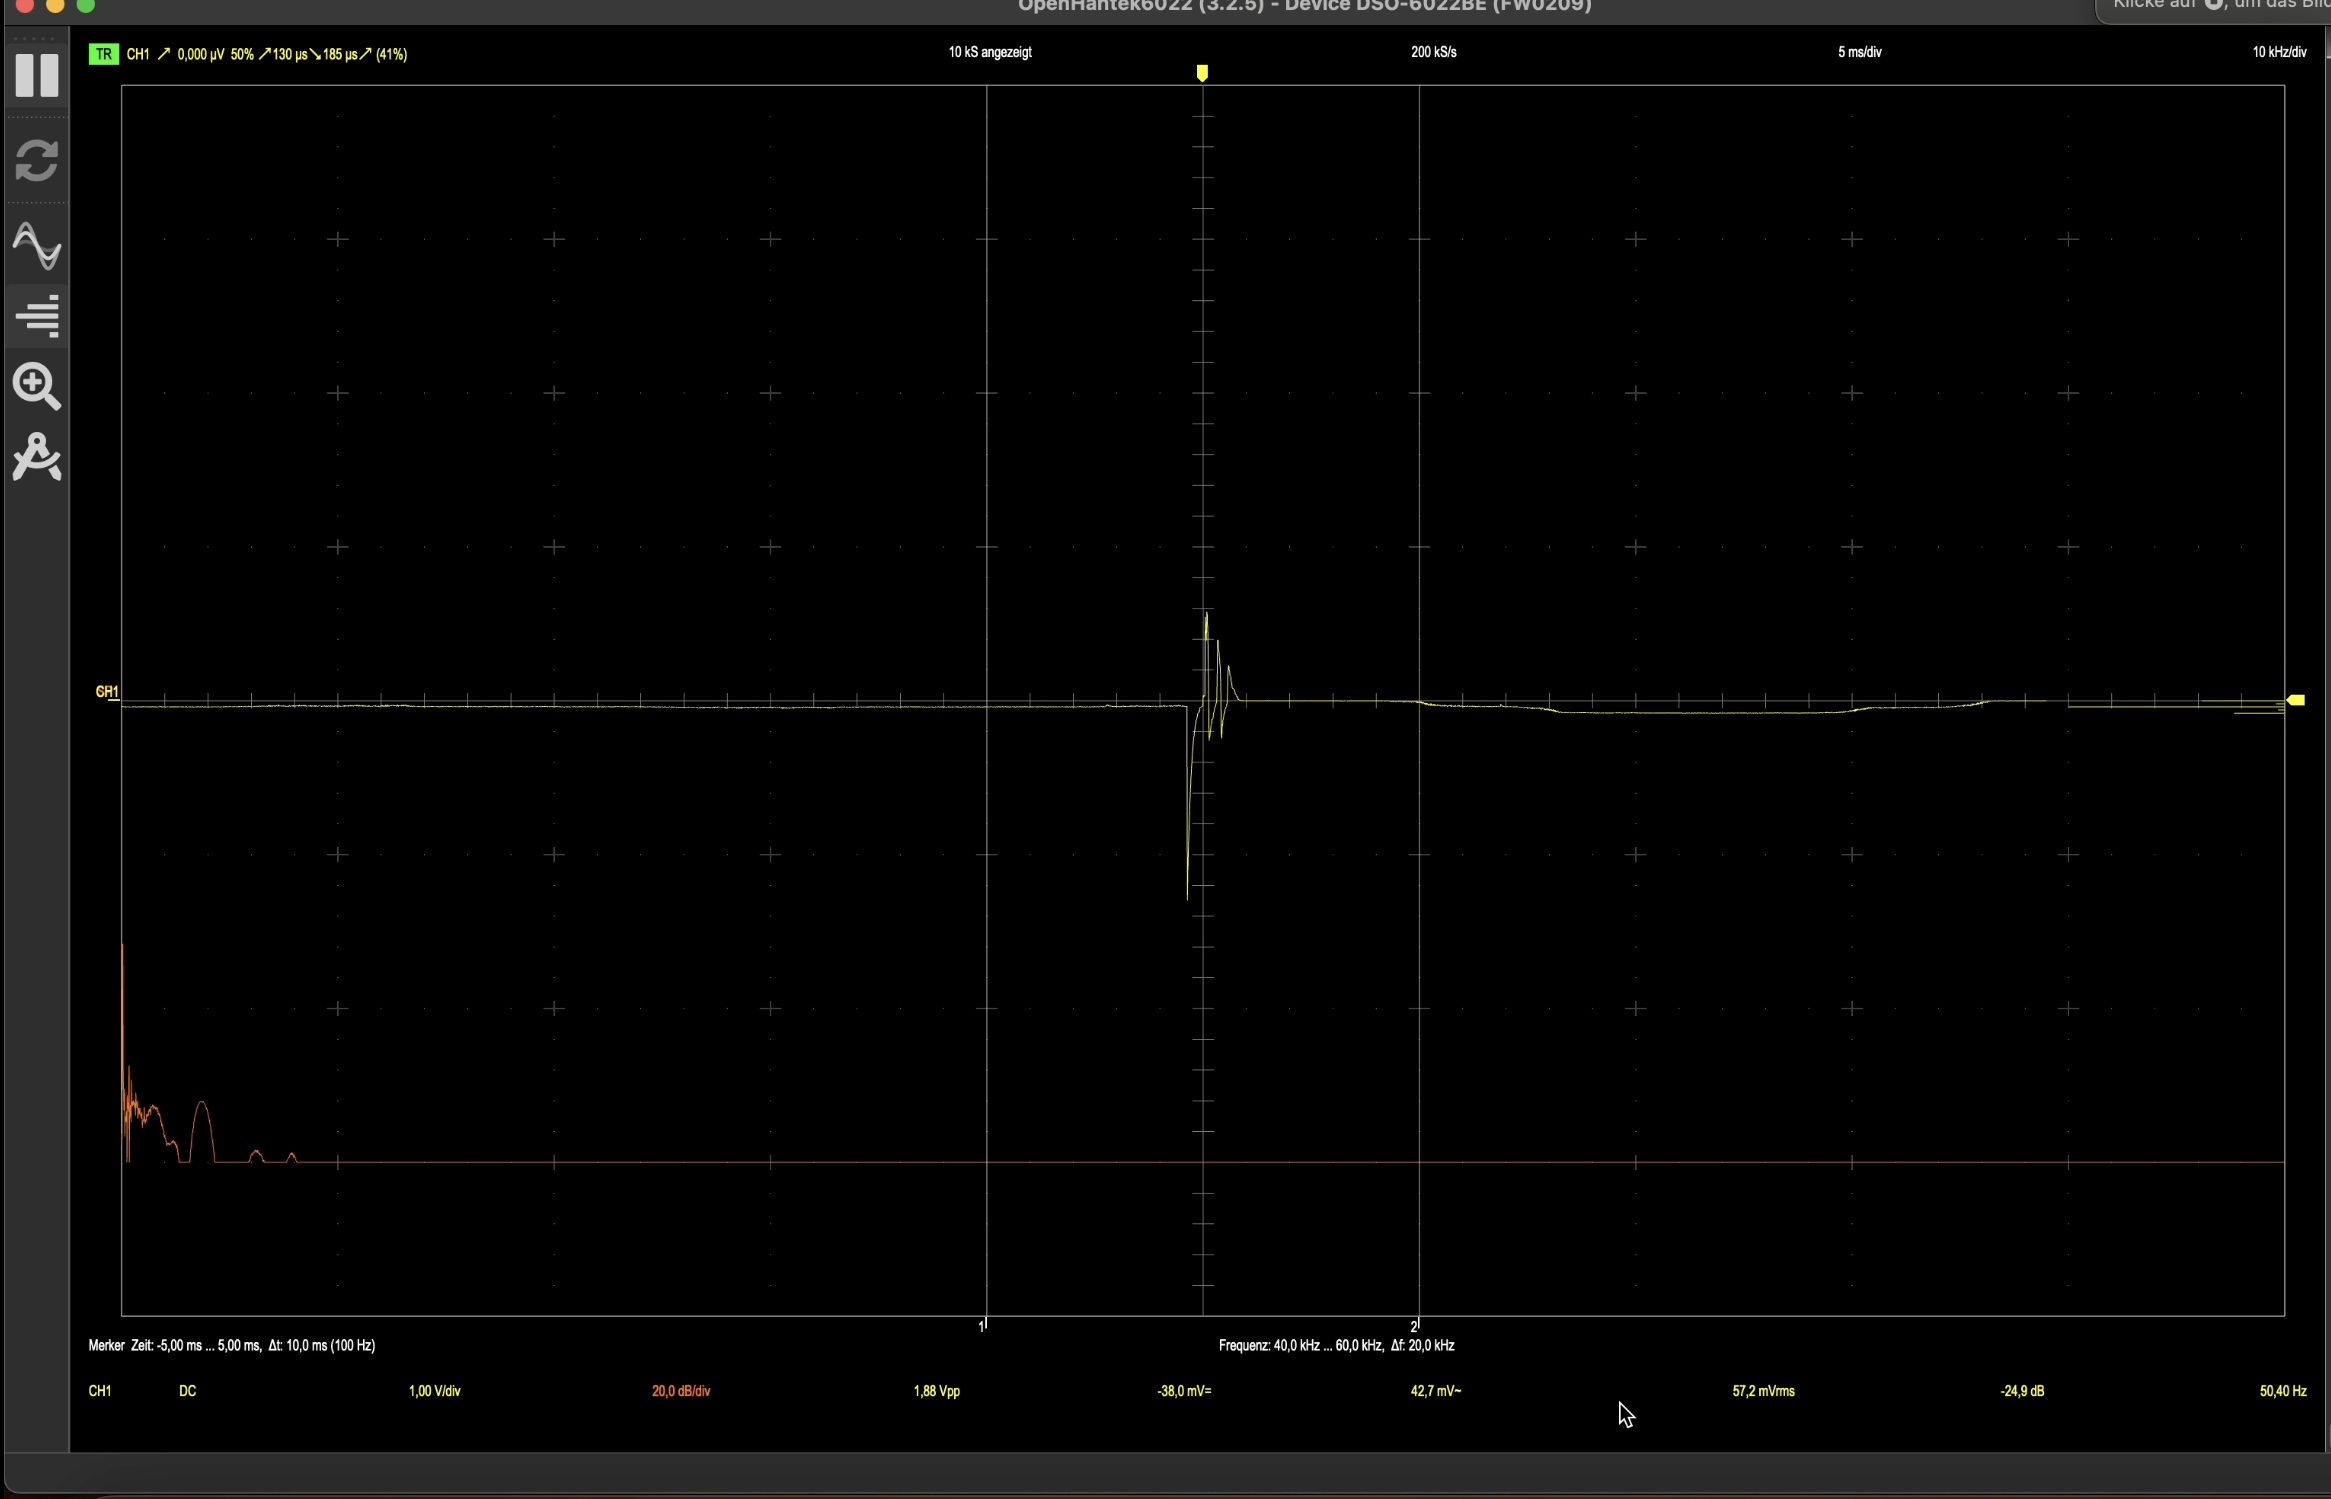Click marker 2 label below the graph
Image resolution: width=2331 pixels, height=1499 pixels.
(x=1414, y=1326)
